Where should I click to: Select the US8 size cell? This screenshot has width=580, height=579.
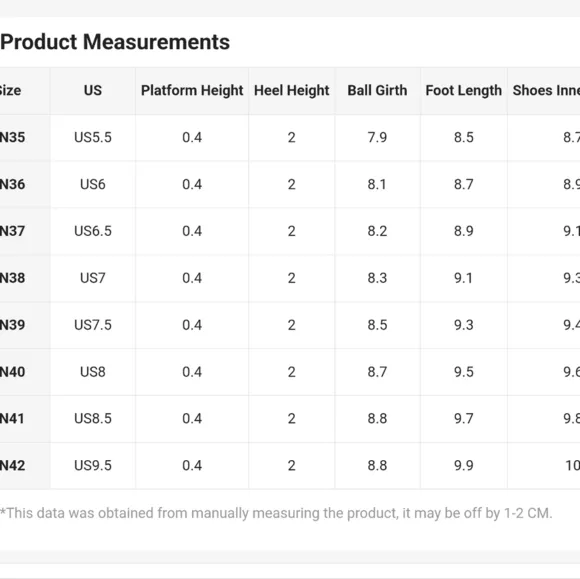click(93, 371)
